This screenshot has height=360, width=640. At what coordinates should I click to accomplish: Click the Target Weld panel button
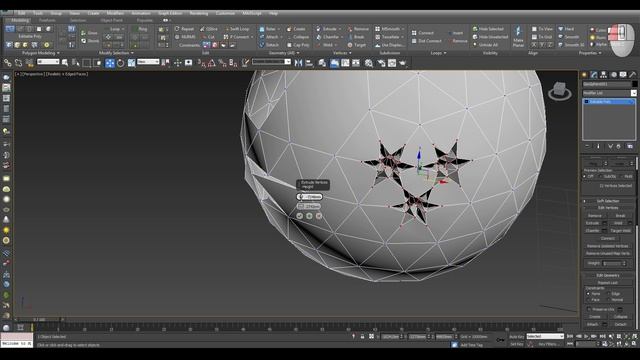(x=621, y=231)
